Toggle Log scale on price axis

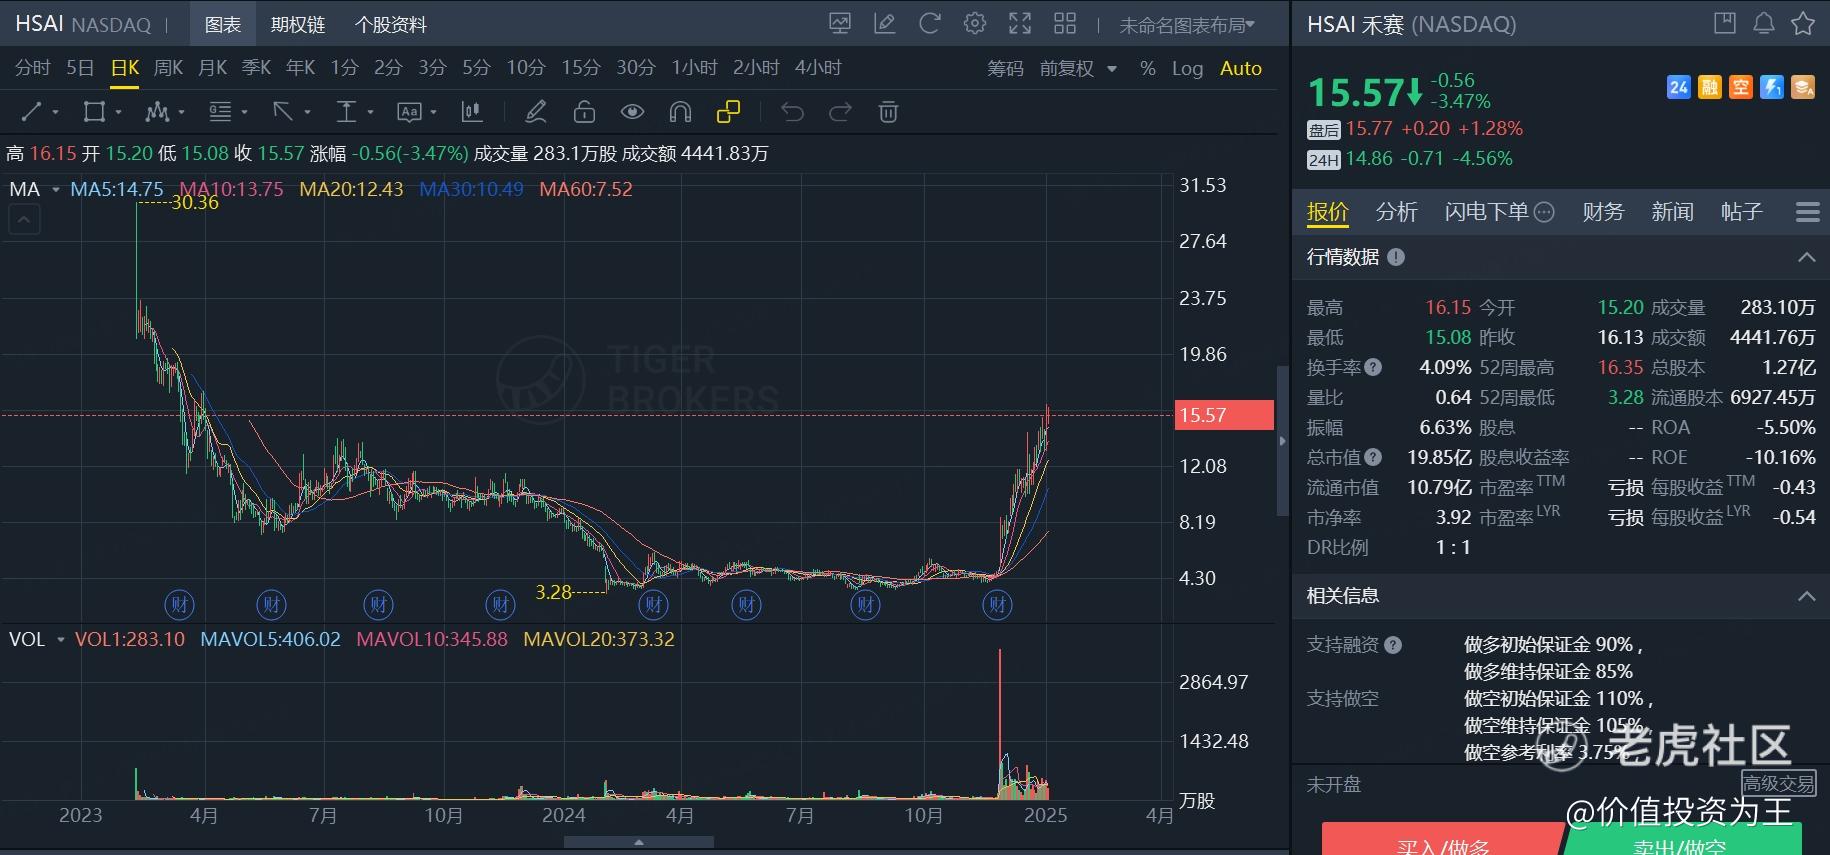[x=1187, y=68]
